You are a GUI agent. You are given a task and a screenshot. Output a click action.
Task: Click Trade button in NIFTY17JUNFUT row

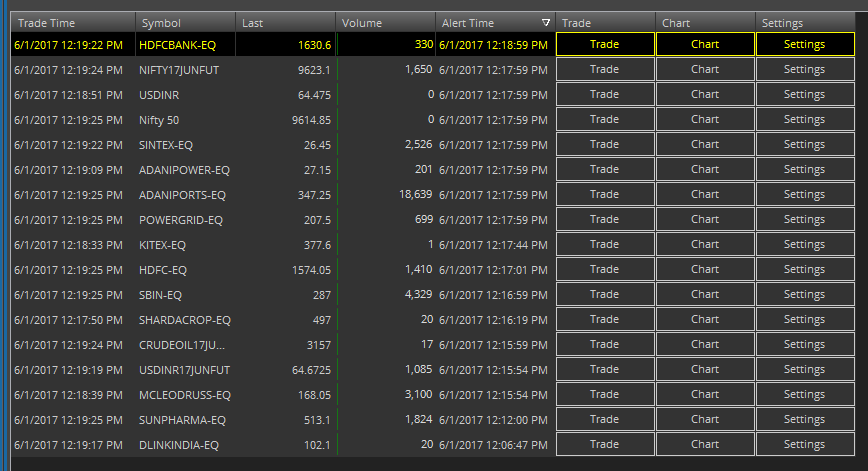(x=604, y=70)
